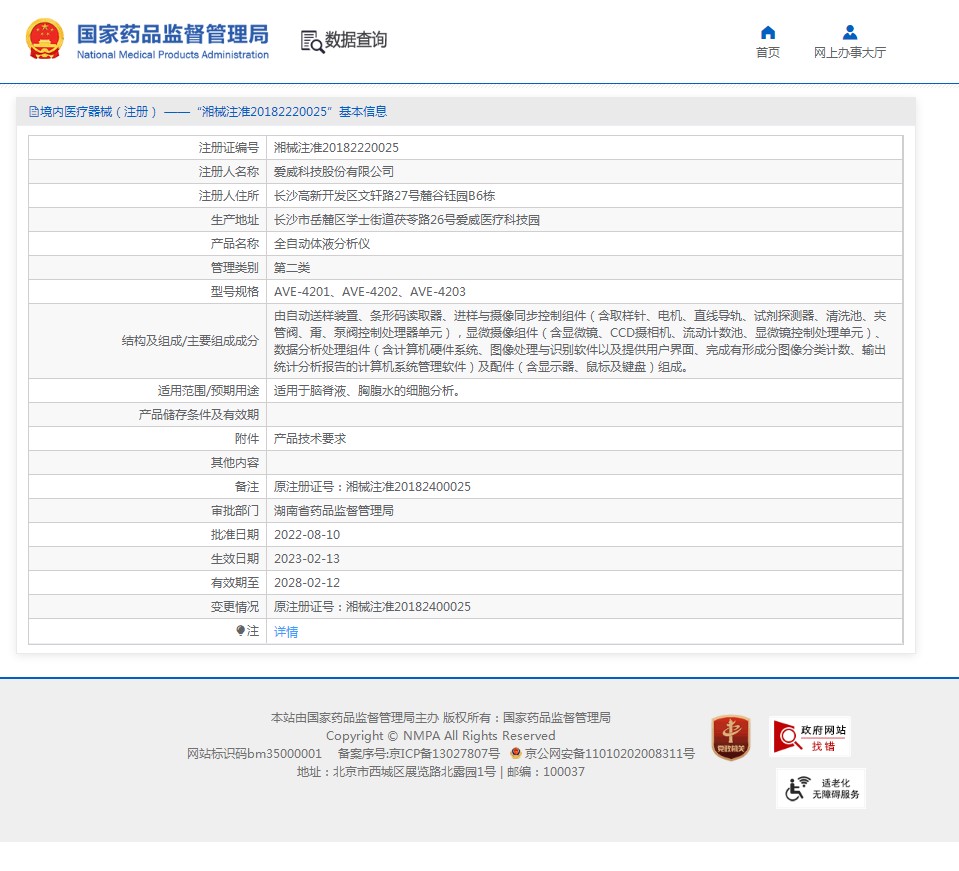This screenshot has height=871, width=959.
Task: Click the NMPA national emblem logo
Action: (44, 39)
